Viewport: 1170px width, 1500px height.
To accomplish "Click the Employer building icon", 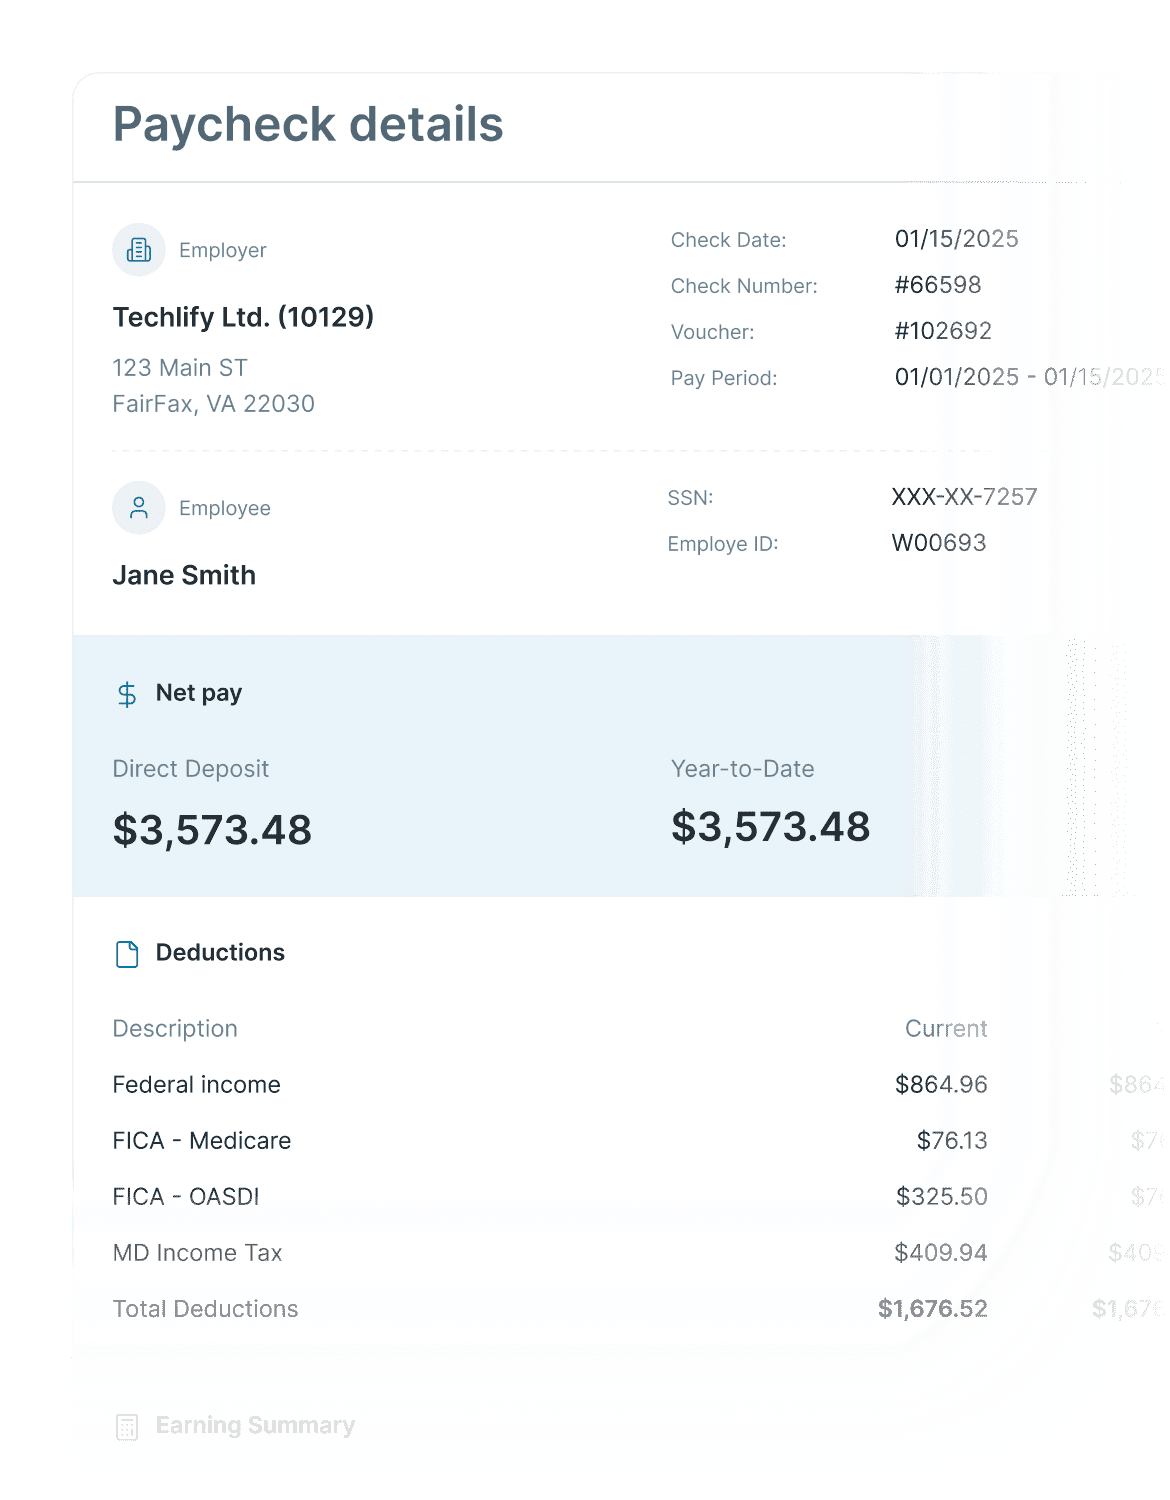I will (x=139, y=250).
